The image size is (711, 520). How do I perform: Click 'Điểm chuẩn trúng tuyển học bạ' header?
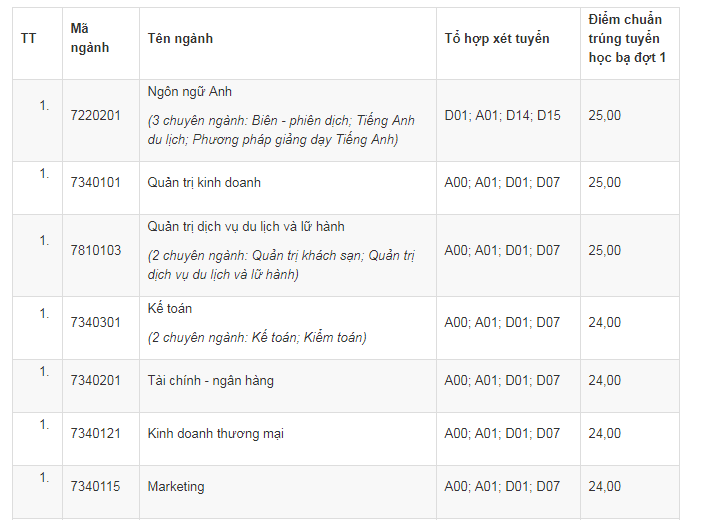coord(627,39)
